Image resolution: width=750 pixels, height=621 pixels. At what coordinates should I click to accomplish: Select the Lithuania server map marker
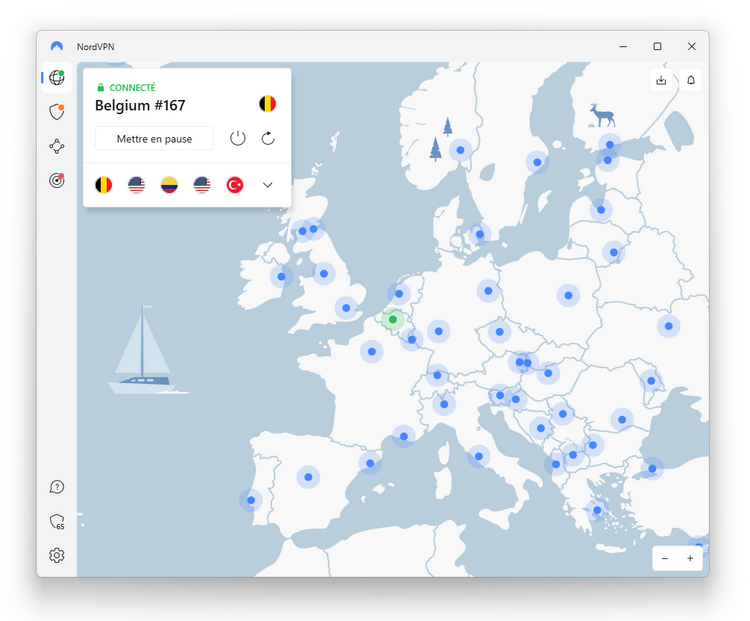(614, 252)
